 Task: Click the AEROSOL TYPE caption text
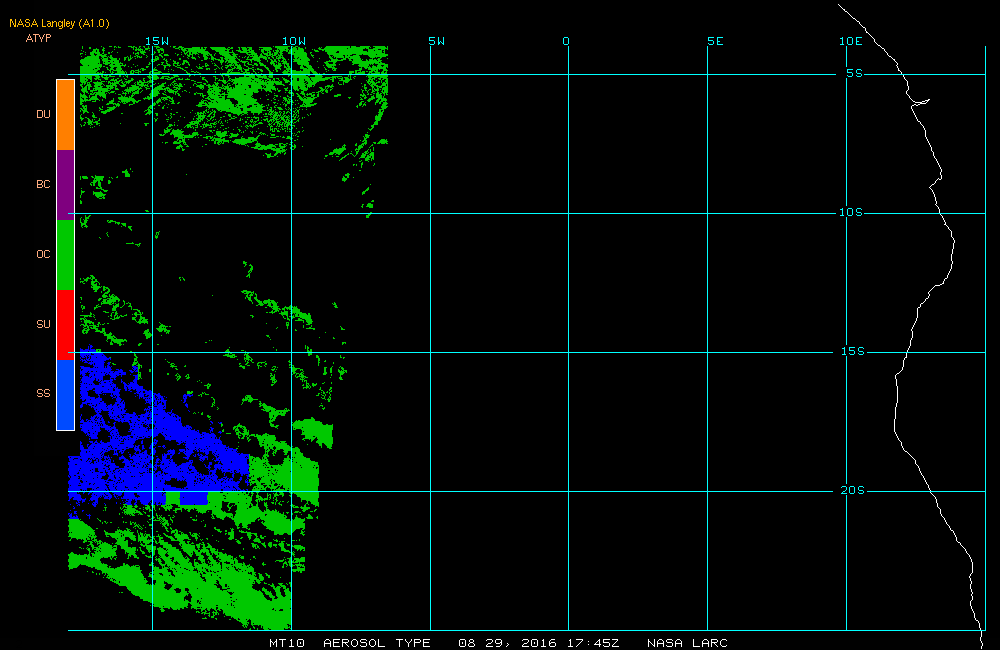377,643
